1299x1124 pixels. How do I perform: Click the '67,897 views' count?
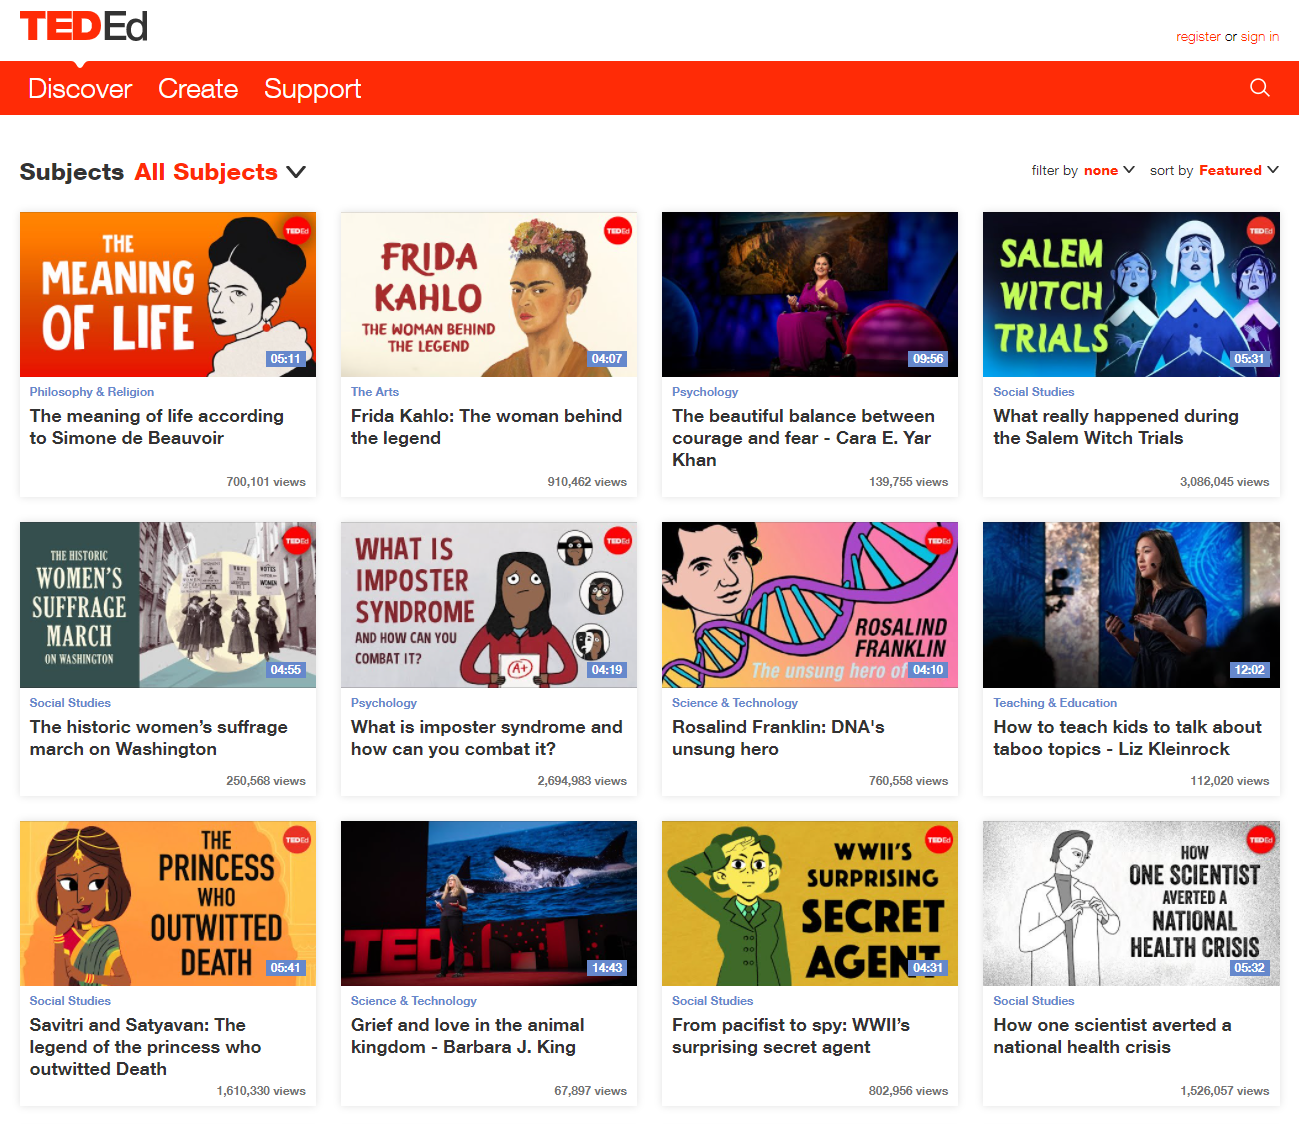tap(591, 1091)
